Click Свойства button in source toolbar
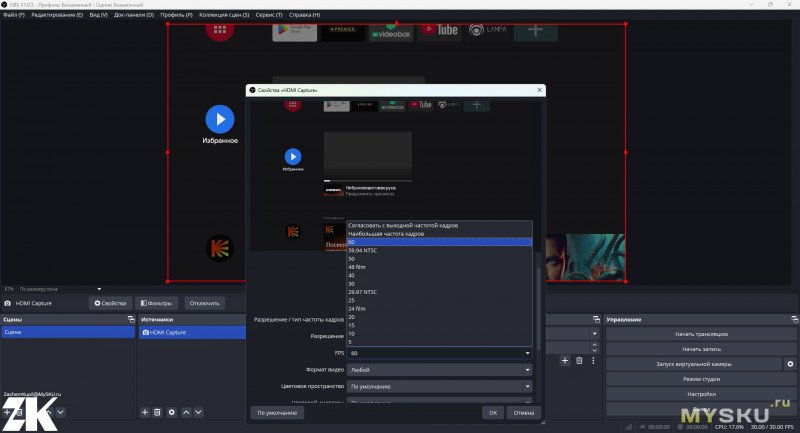Viewport: 800px width, 433px height. 110,303
